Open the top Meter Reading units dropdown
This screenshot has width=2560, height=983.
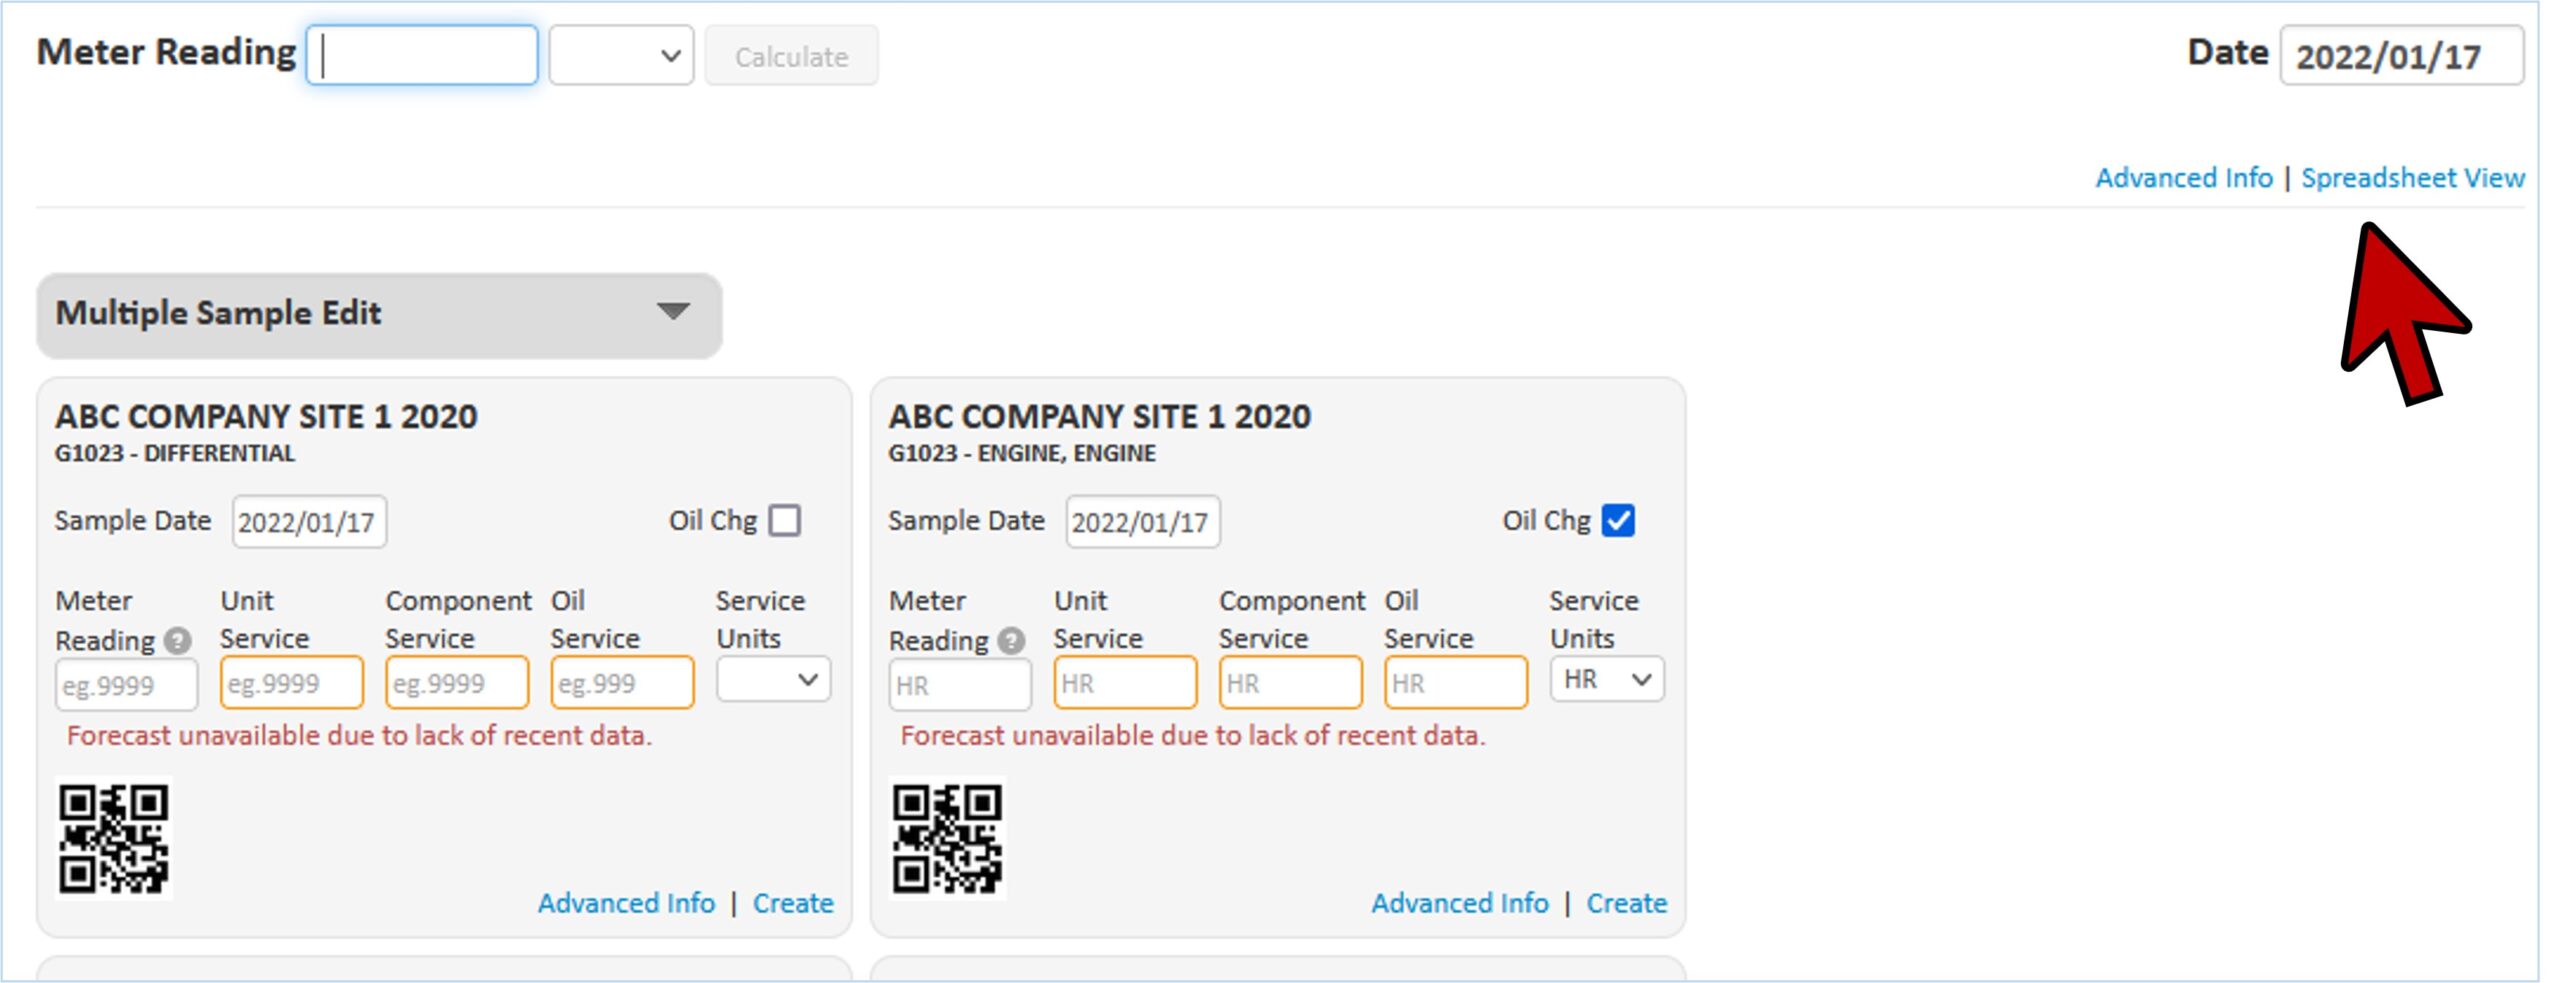coord(620,56)
